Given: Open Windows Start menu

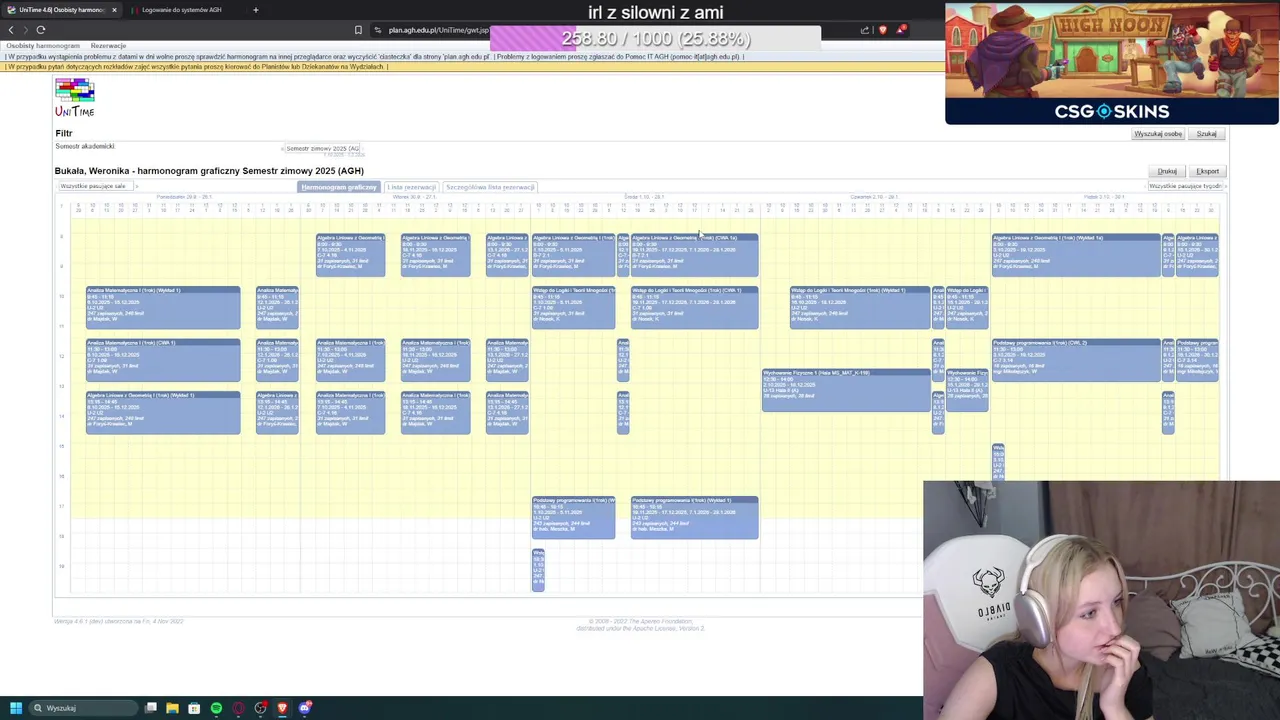Looking at the screenshot, I should [x=15, y=708].
